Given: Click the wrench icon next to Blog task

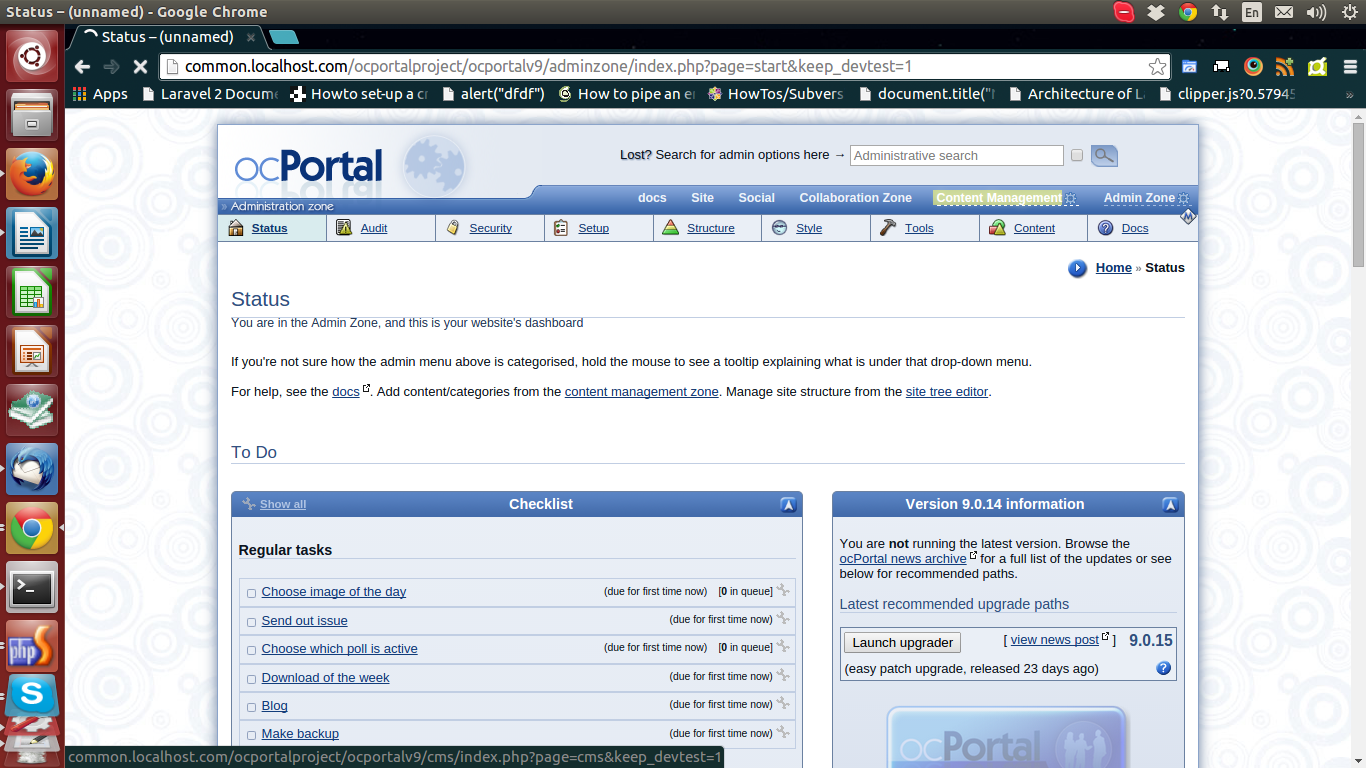Looking at the screenshot, I should (x=783, y=704).
